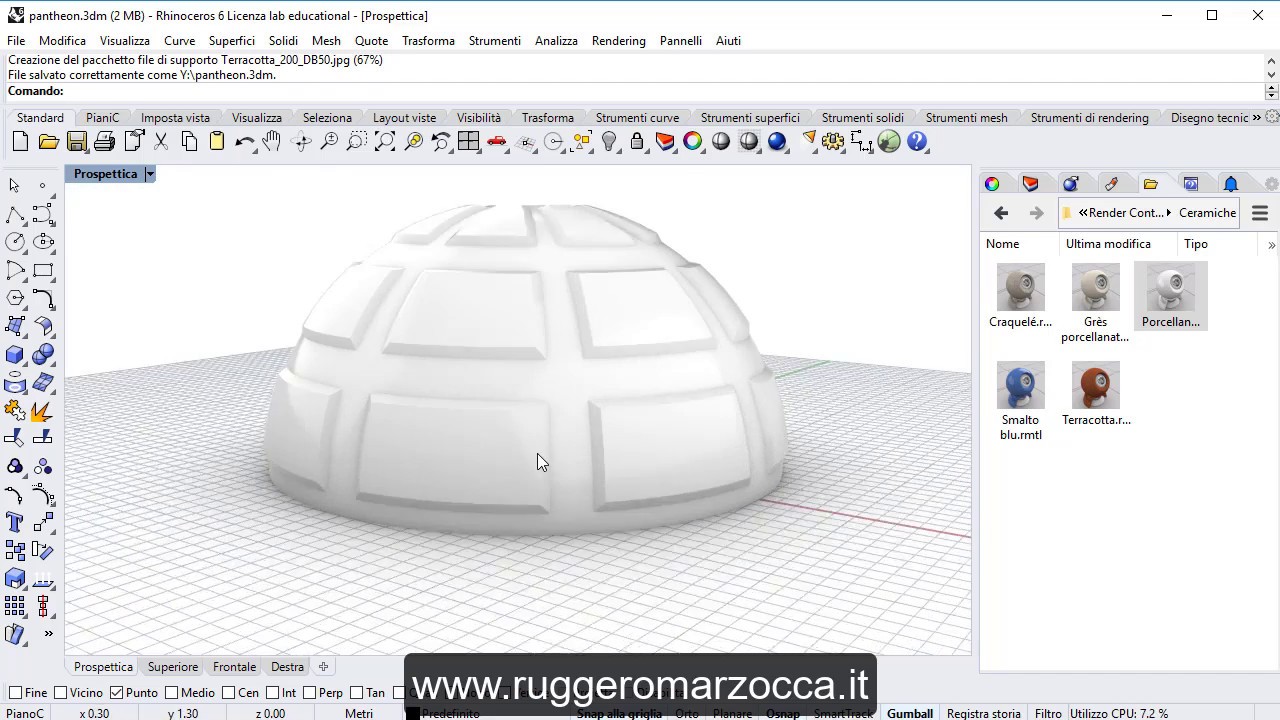Open Rhino options with the gear icon
1280x720 pixels.
pyautogui.click(x=833, y=142)
